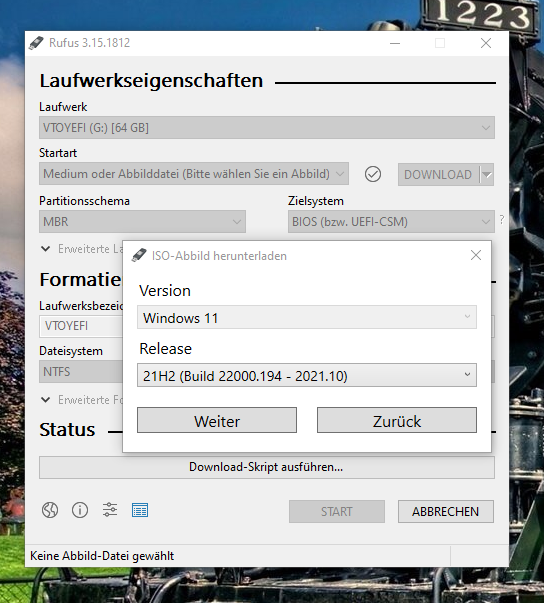
Task: Click the Download-Skript ausführen progress bar
Action: pos(267,467)
